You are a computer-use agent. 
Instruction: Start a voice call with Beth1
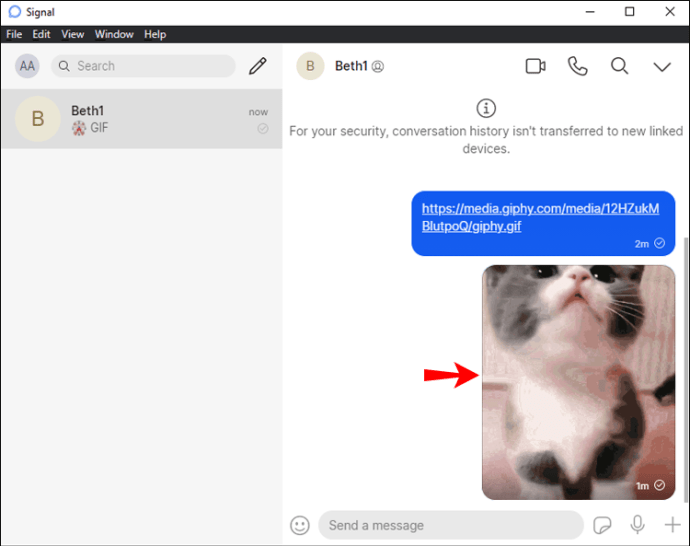(577, 66)
